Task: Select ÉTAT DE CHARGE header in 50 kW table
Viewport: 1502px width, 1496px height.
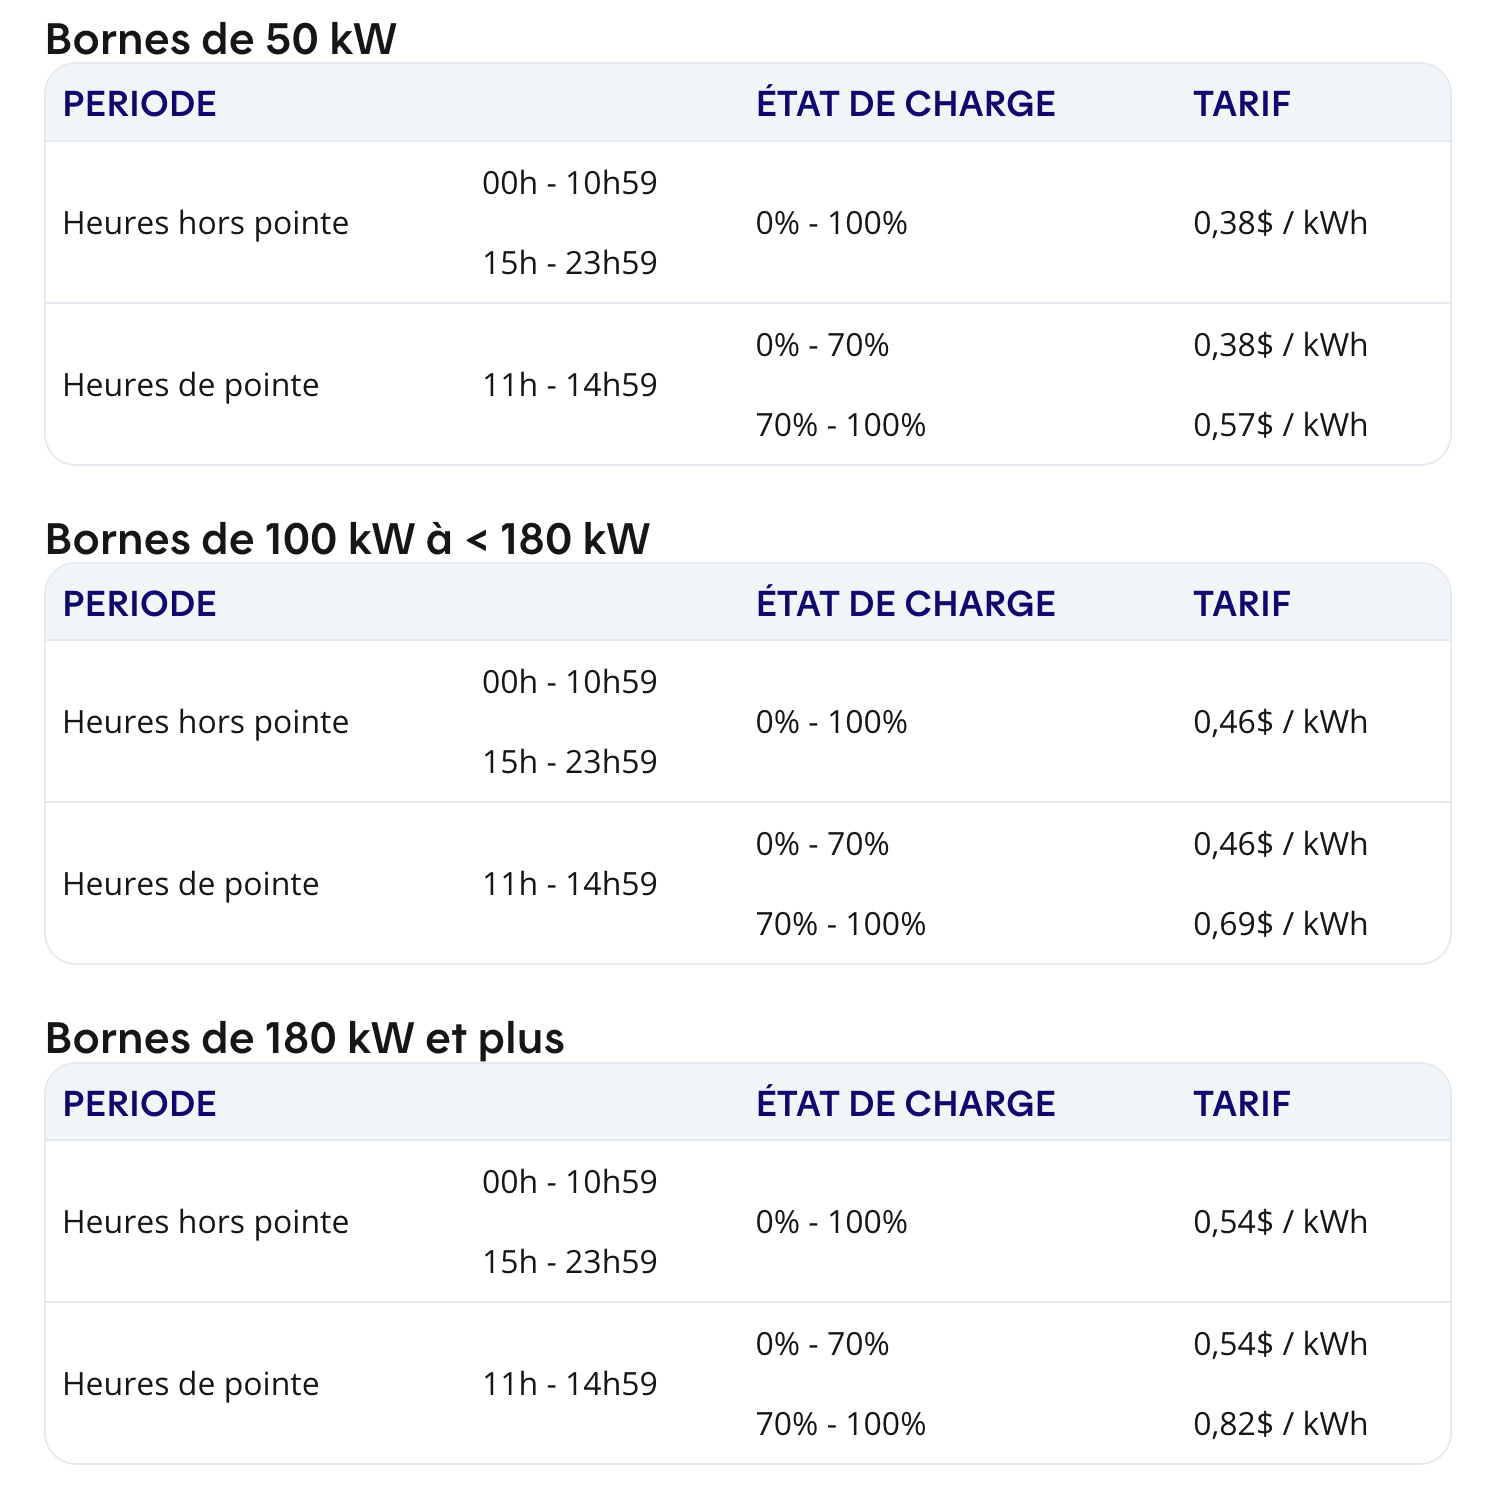Action: tap(906, 104)
